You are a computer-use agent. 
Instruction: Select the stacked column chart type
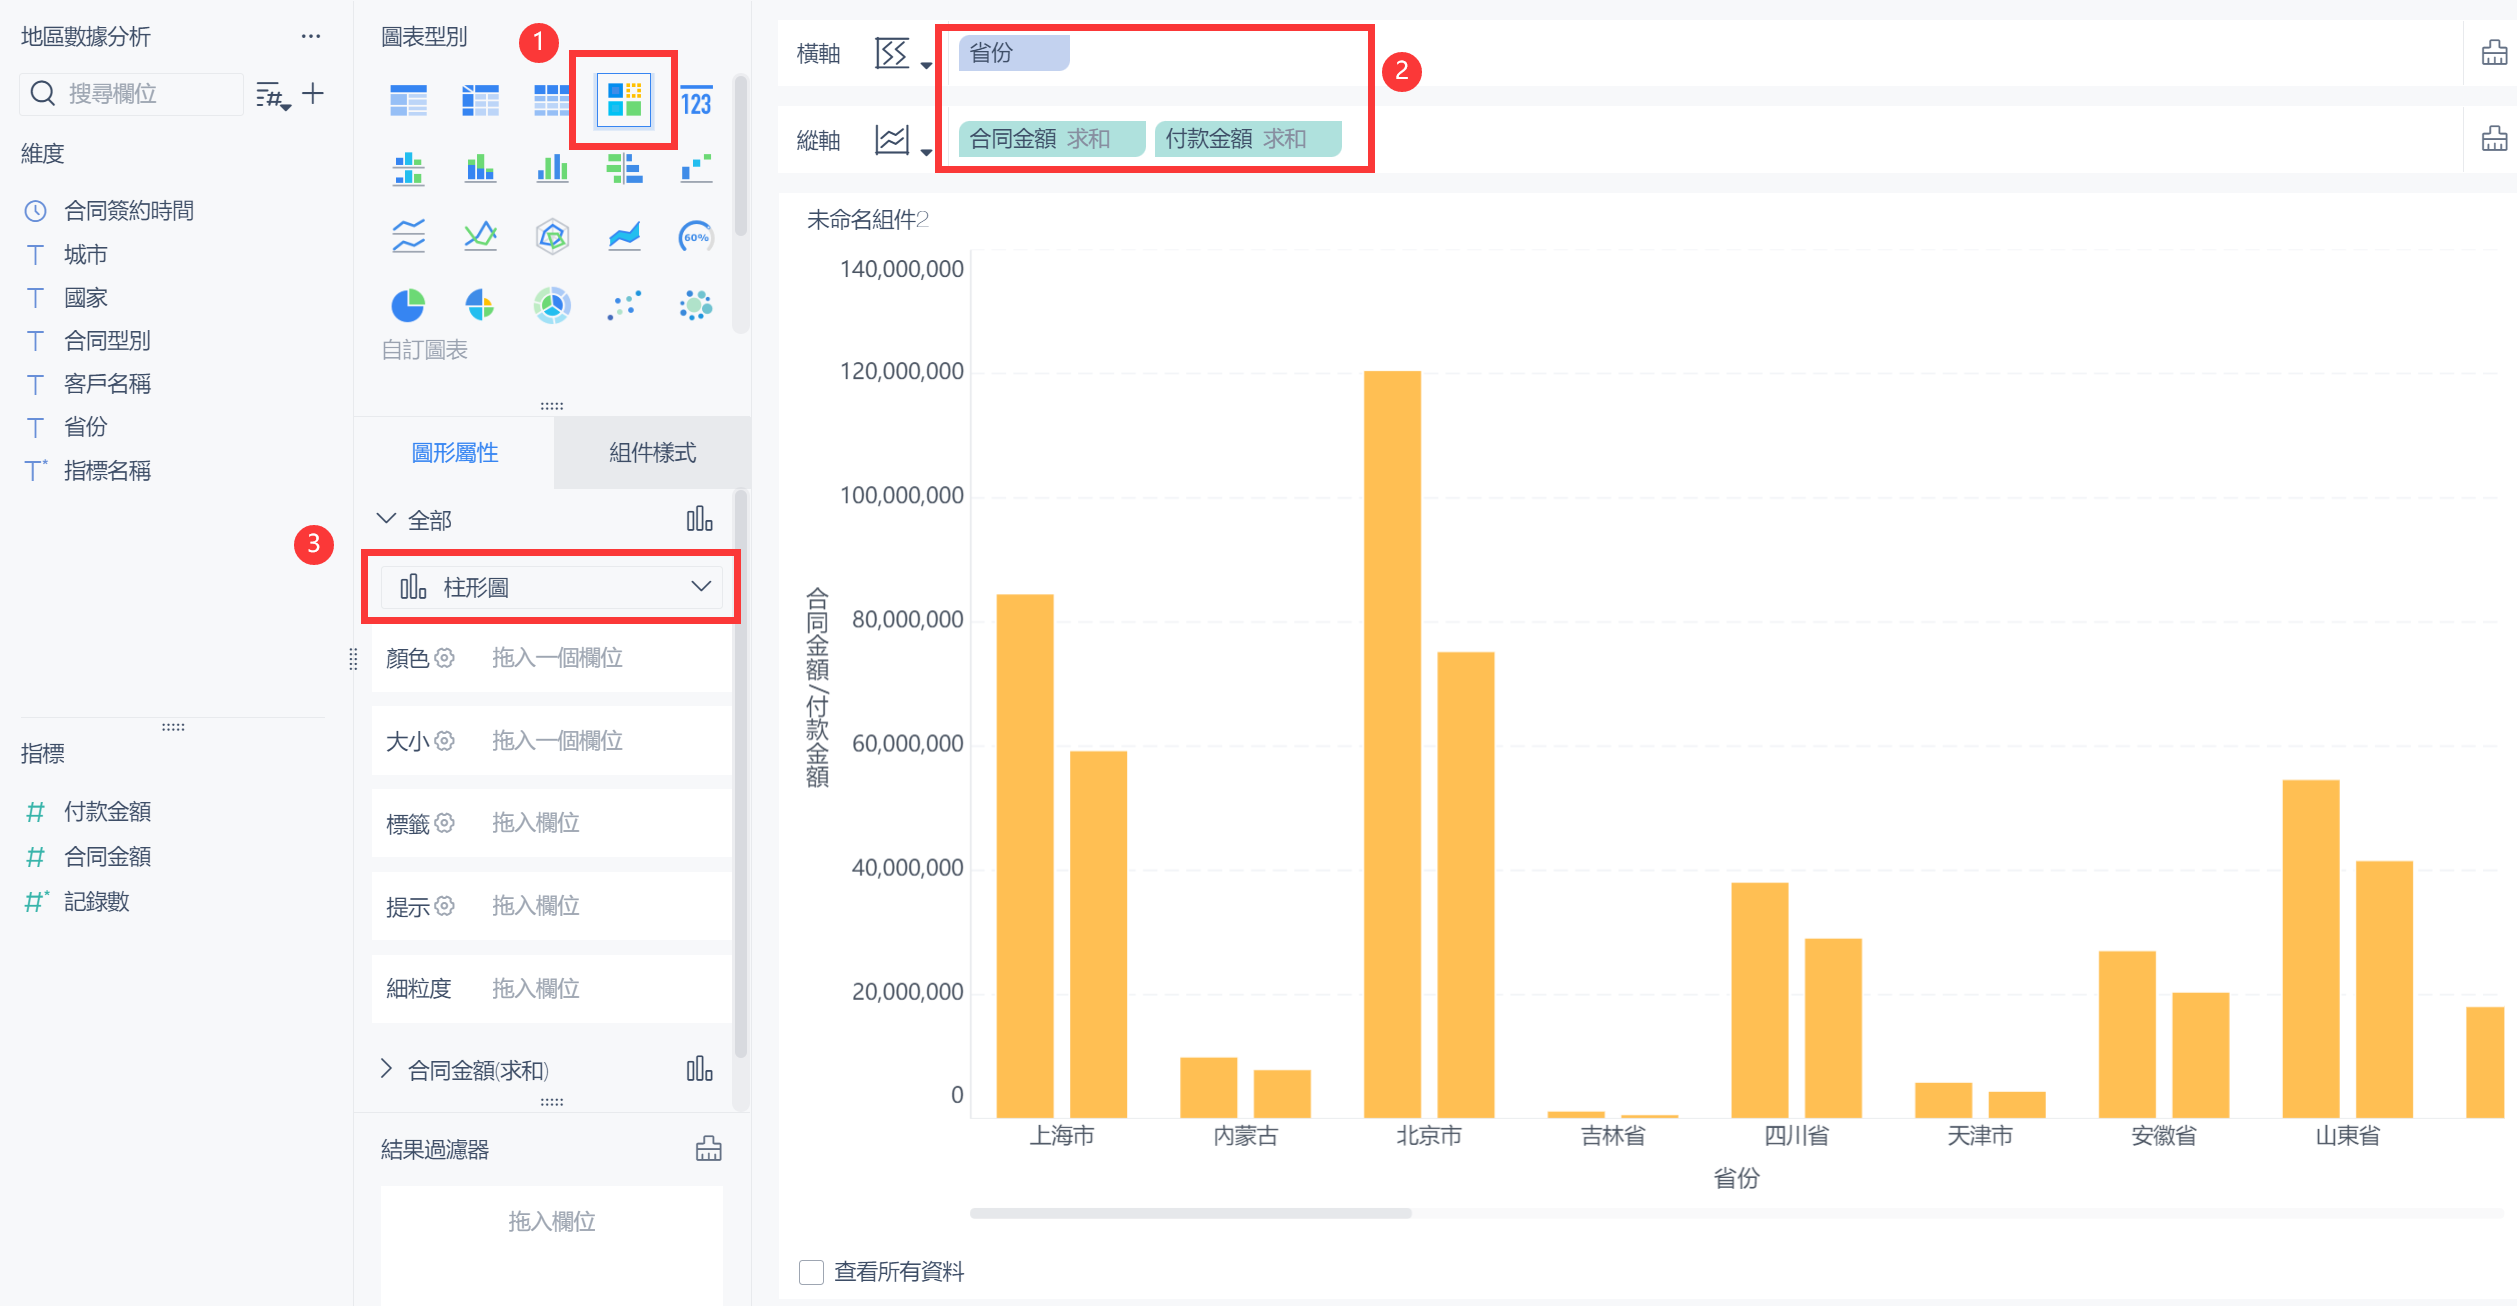pos(480,169)
